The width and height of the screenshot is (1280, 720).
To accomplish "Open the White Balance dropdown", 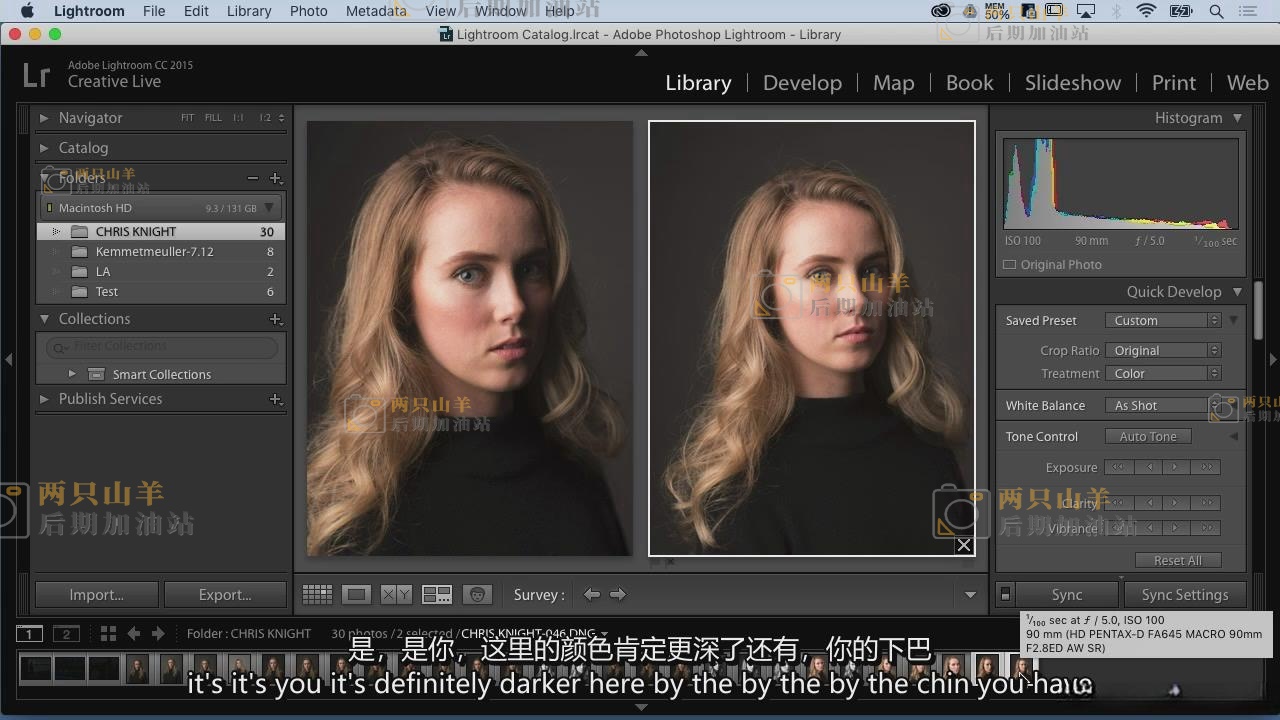I will [x=1160, y=405].
